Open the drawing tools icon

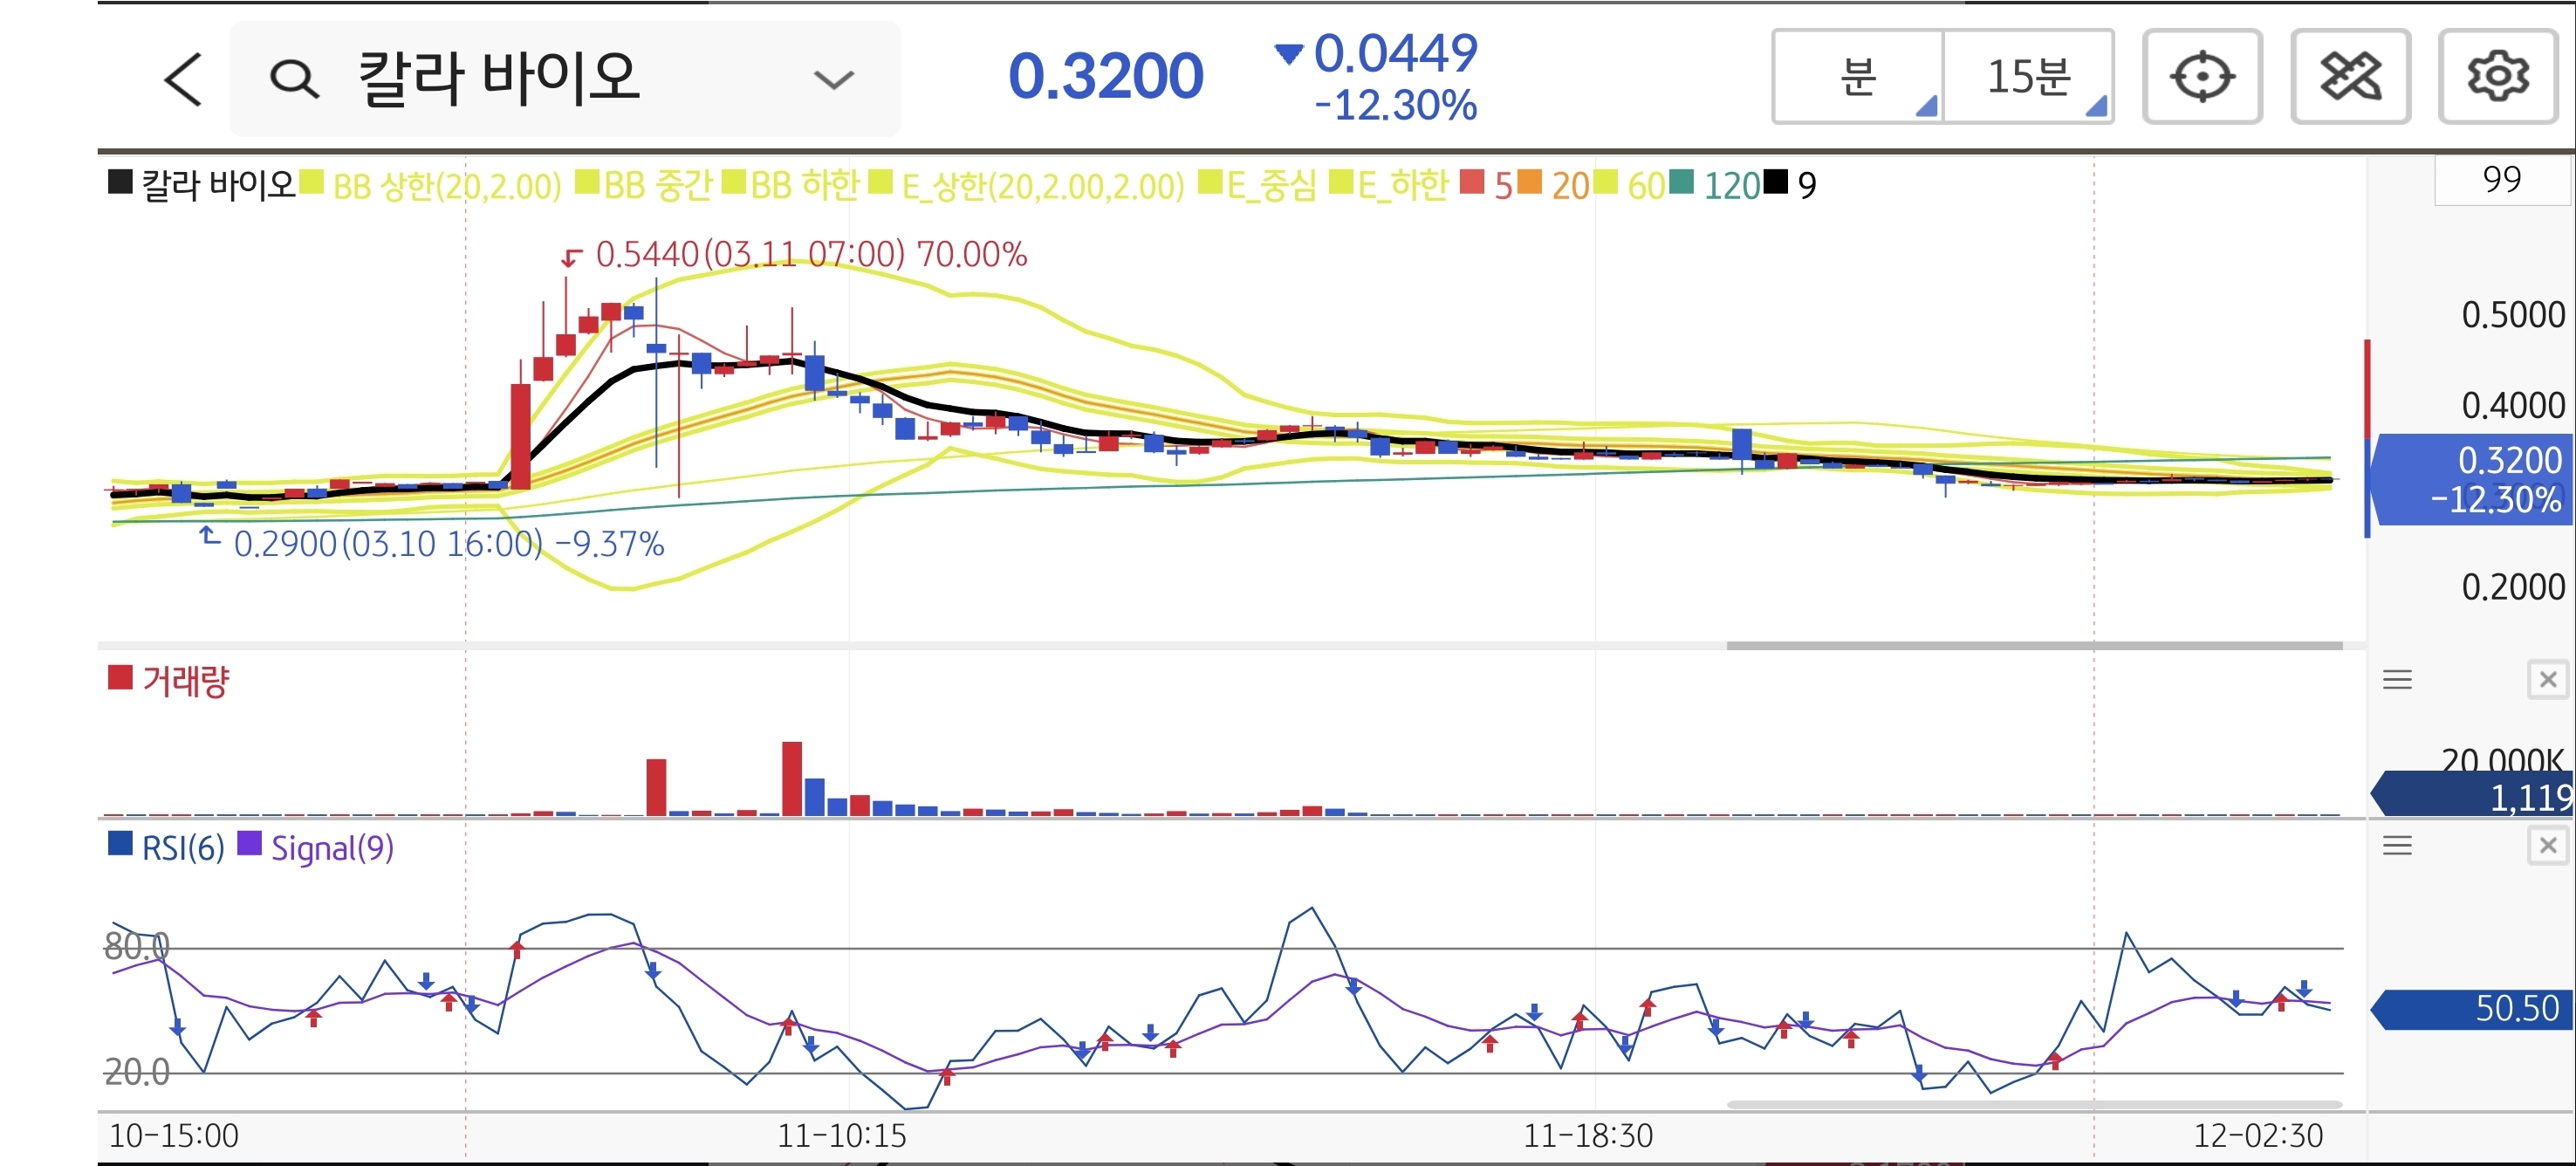click(x=2350, y=77)
